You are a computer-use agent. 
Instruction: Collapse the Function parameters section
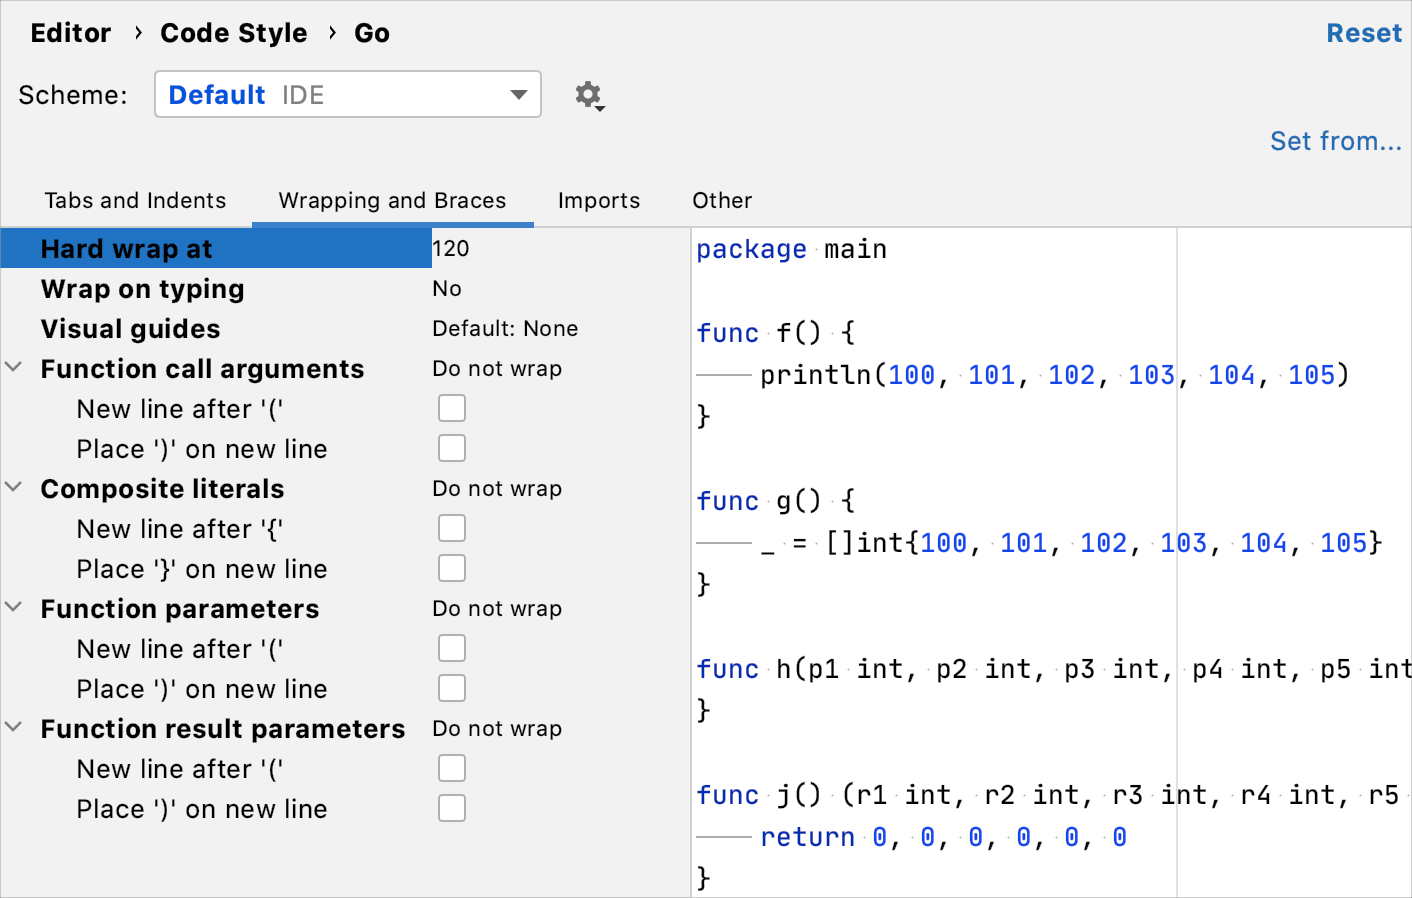[14, 607]
